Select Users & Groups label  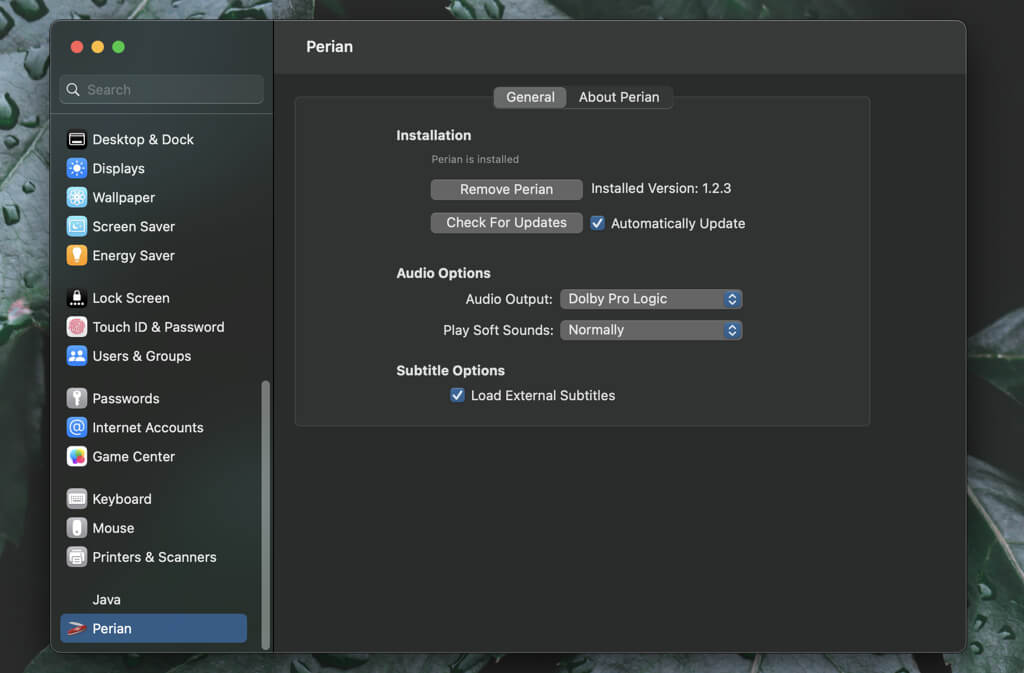point(142,356)
